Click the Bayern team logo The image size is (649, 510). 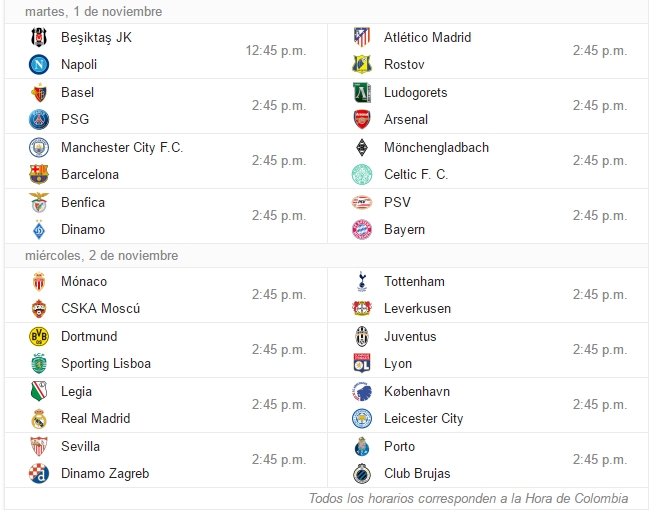tap(362, 230)
